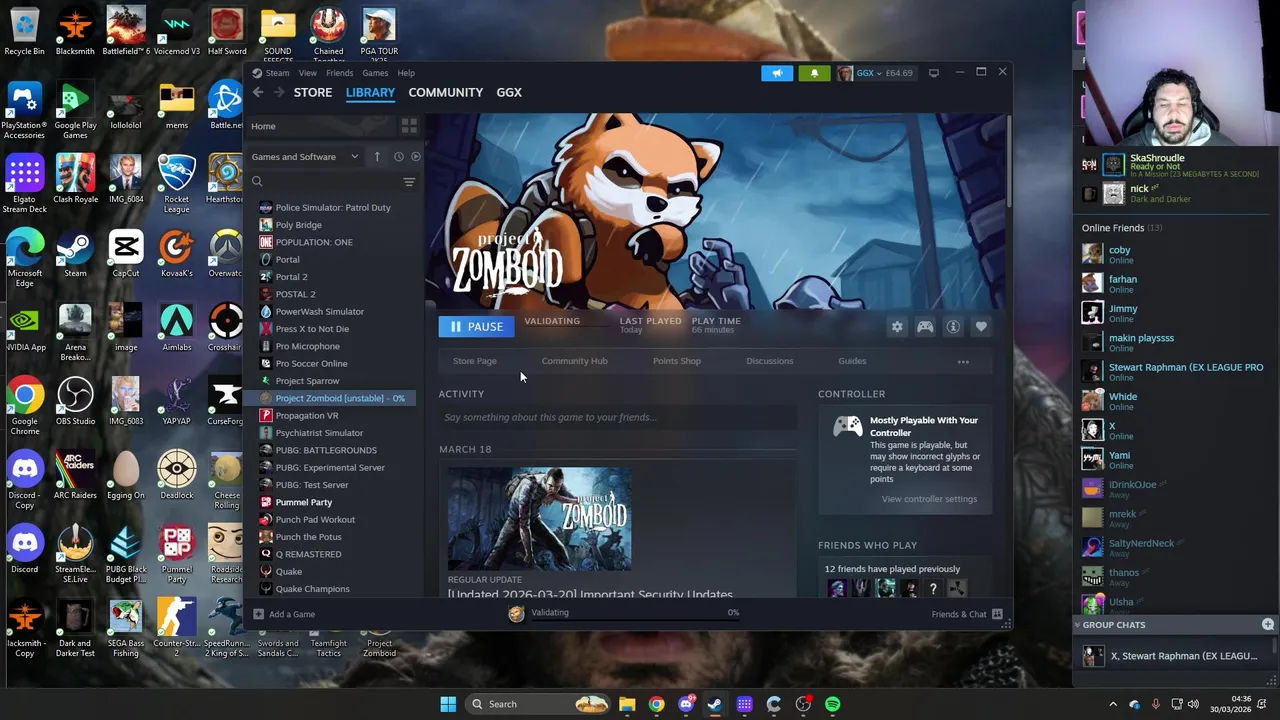The width and height of the screenshot is (1280, 720).
Task: Toggle library collections grid view icon
Action: tap(409, 126)
